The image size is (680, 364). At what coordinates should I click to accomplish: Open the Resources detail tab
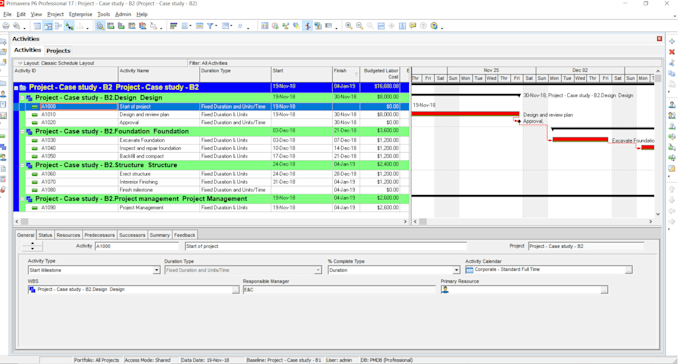point(68,235)
